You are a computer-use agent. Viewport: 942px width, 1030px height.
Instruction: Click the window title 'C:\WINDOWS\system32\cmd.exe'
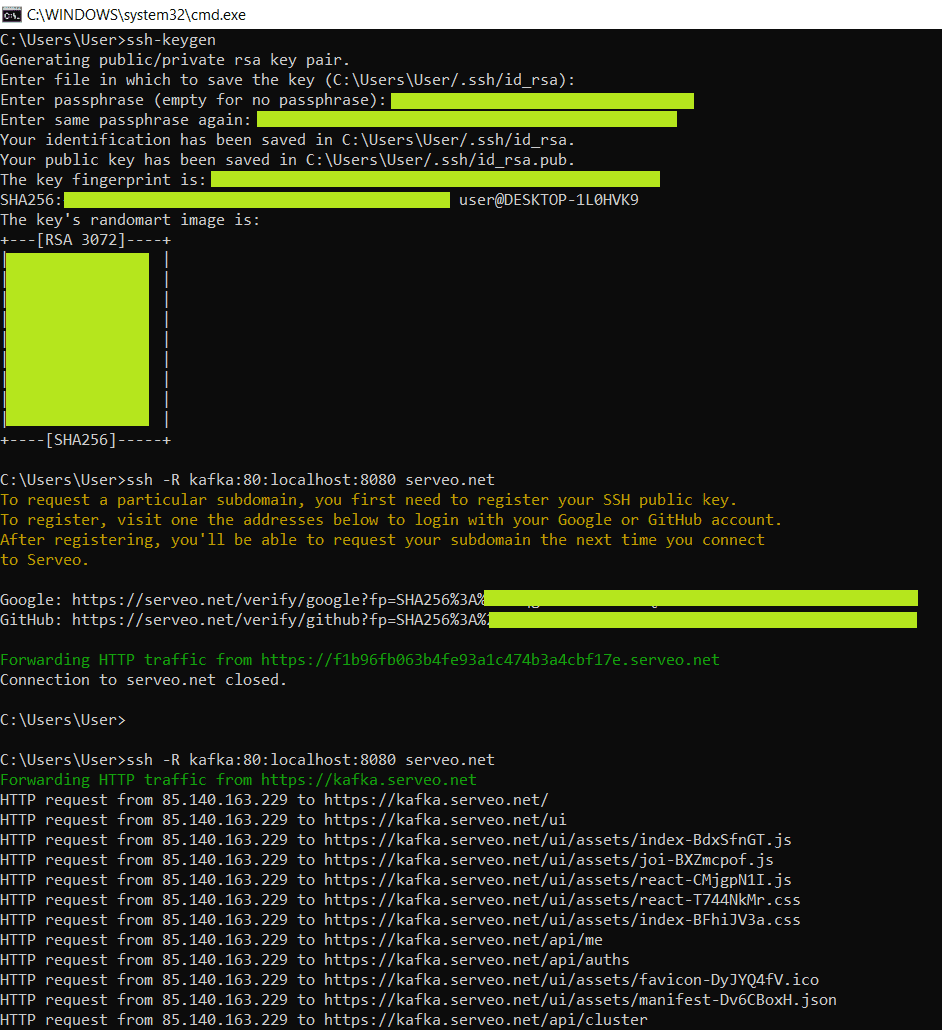point(137,14)
